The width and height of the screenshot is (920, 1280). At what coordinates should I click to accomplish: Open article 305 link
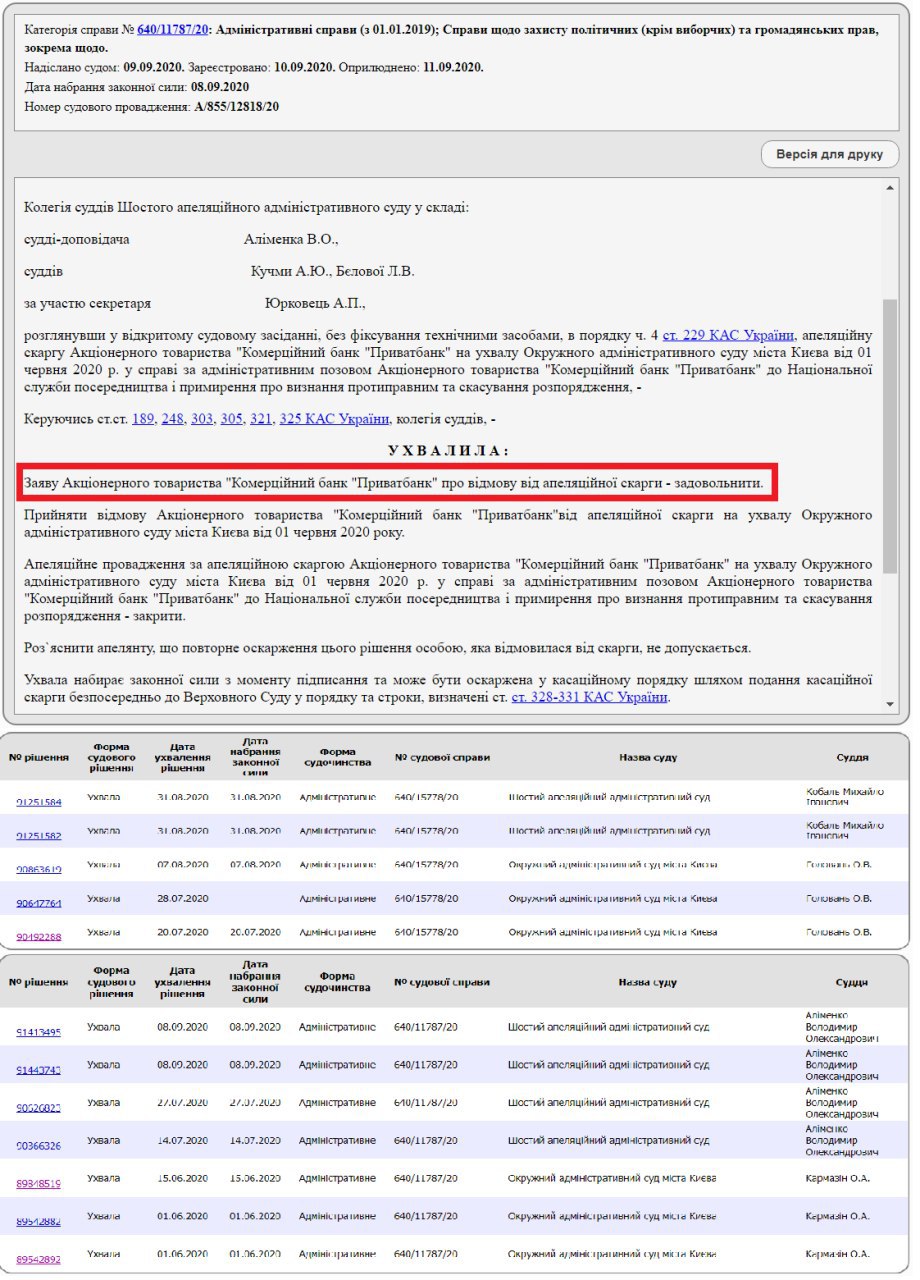coord(232,419)
